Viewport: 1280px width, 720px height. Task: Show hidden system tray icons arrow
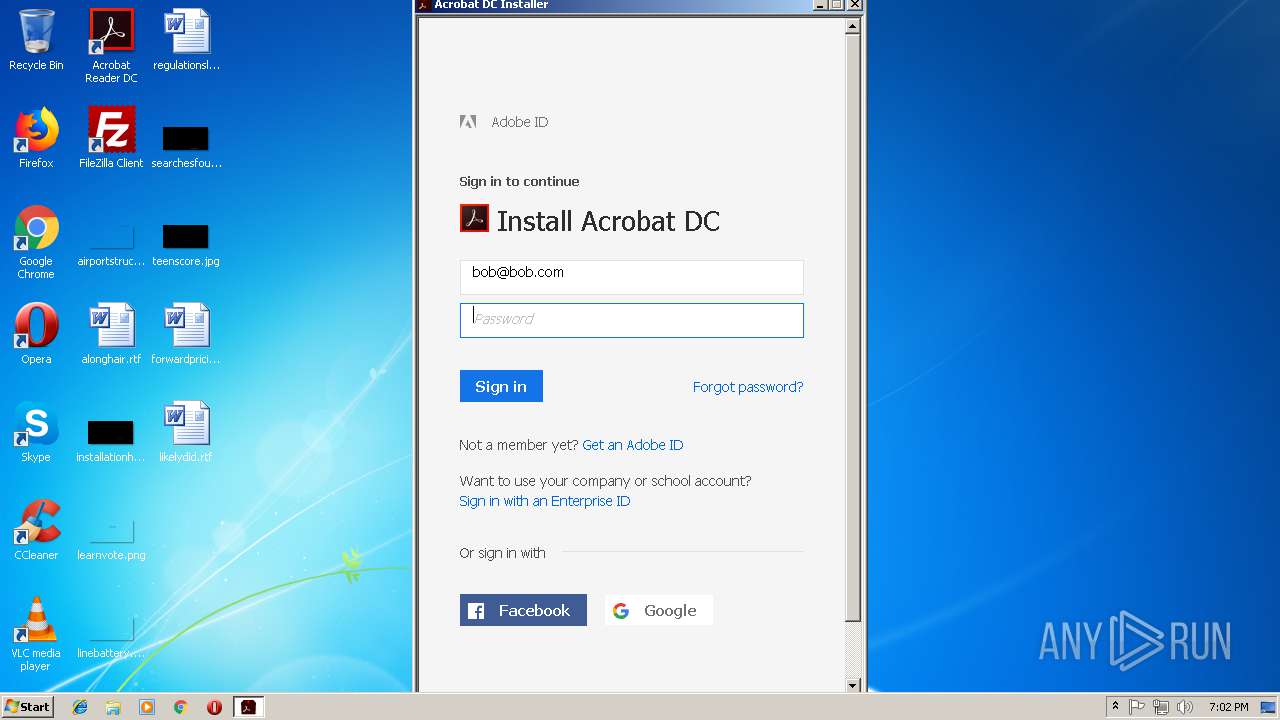[1115, 707]
